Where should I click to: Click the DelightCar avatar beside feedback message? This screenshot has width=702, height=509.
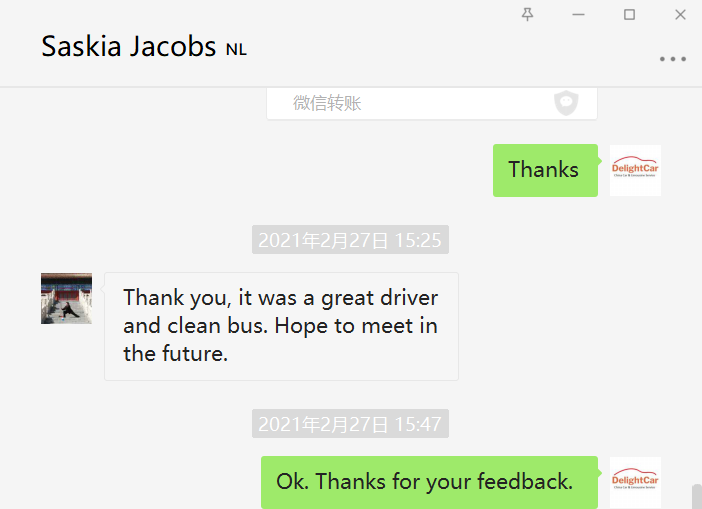tap(635, 482)
